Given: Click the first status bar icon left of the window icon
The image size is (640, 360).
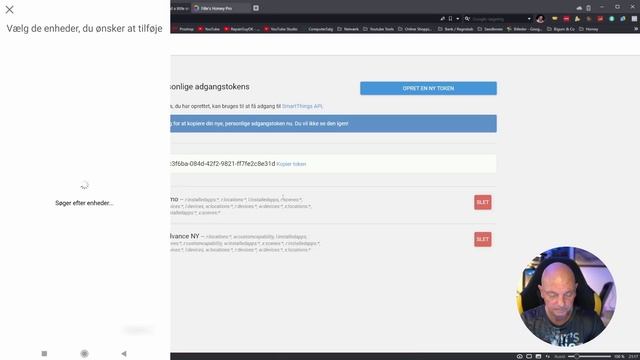Looking at the screenshot, I should (x=519, y=356).
